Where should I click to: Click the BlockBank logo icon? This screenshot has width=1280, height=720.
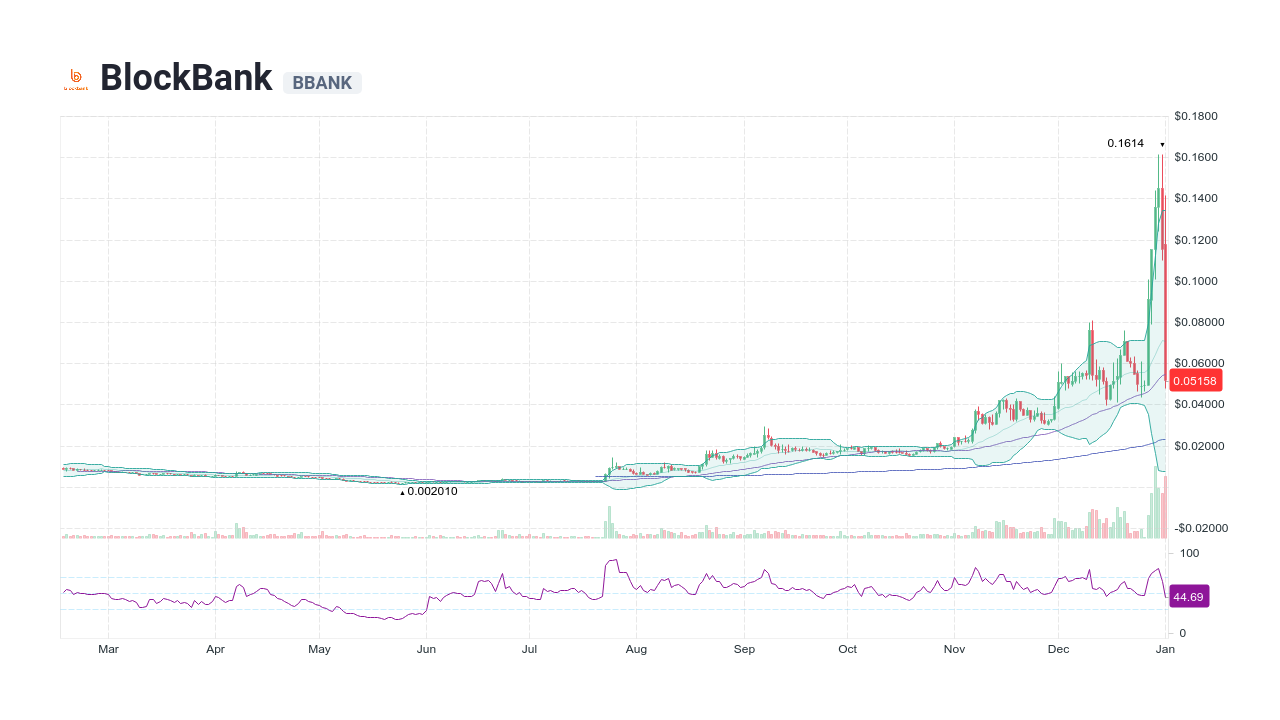click(76, 79)
